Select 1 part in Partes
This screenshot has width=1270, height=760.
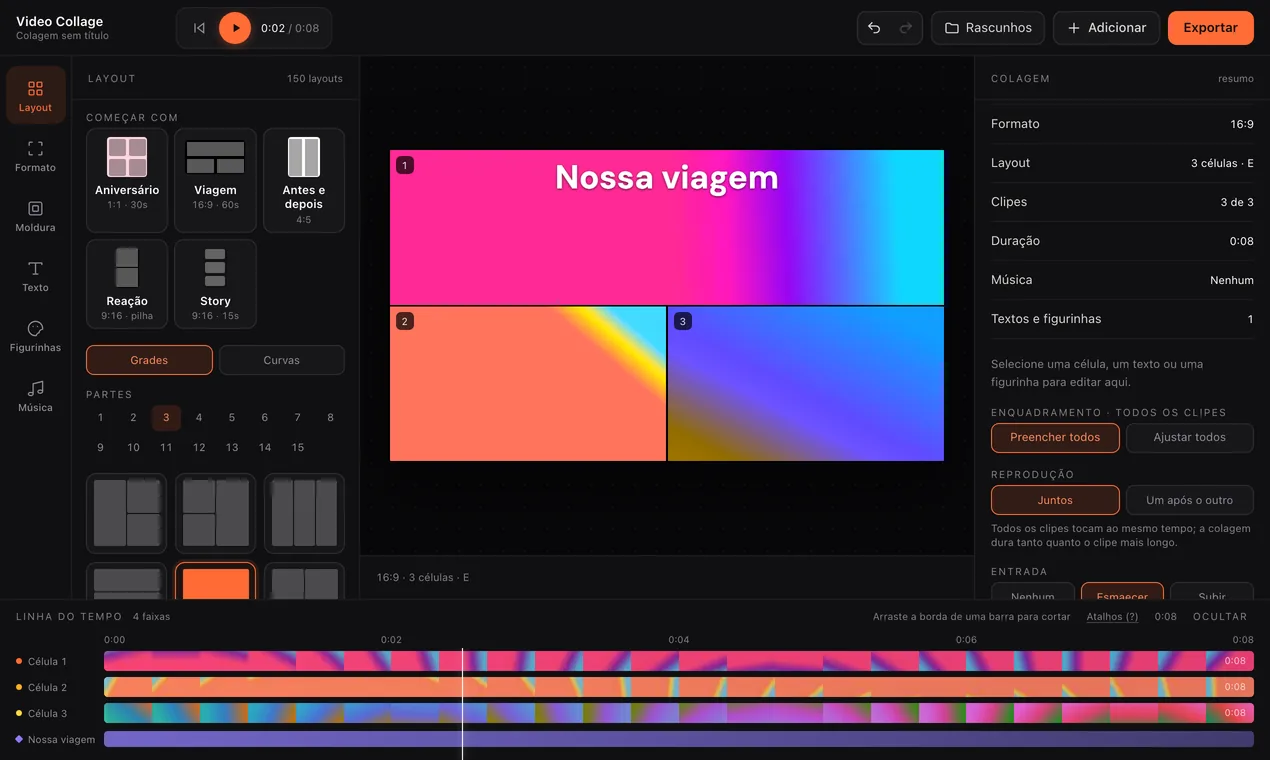click(100, 417)
